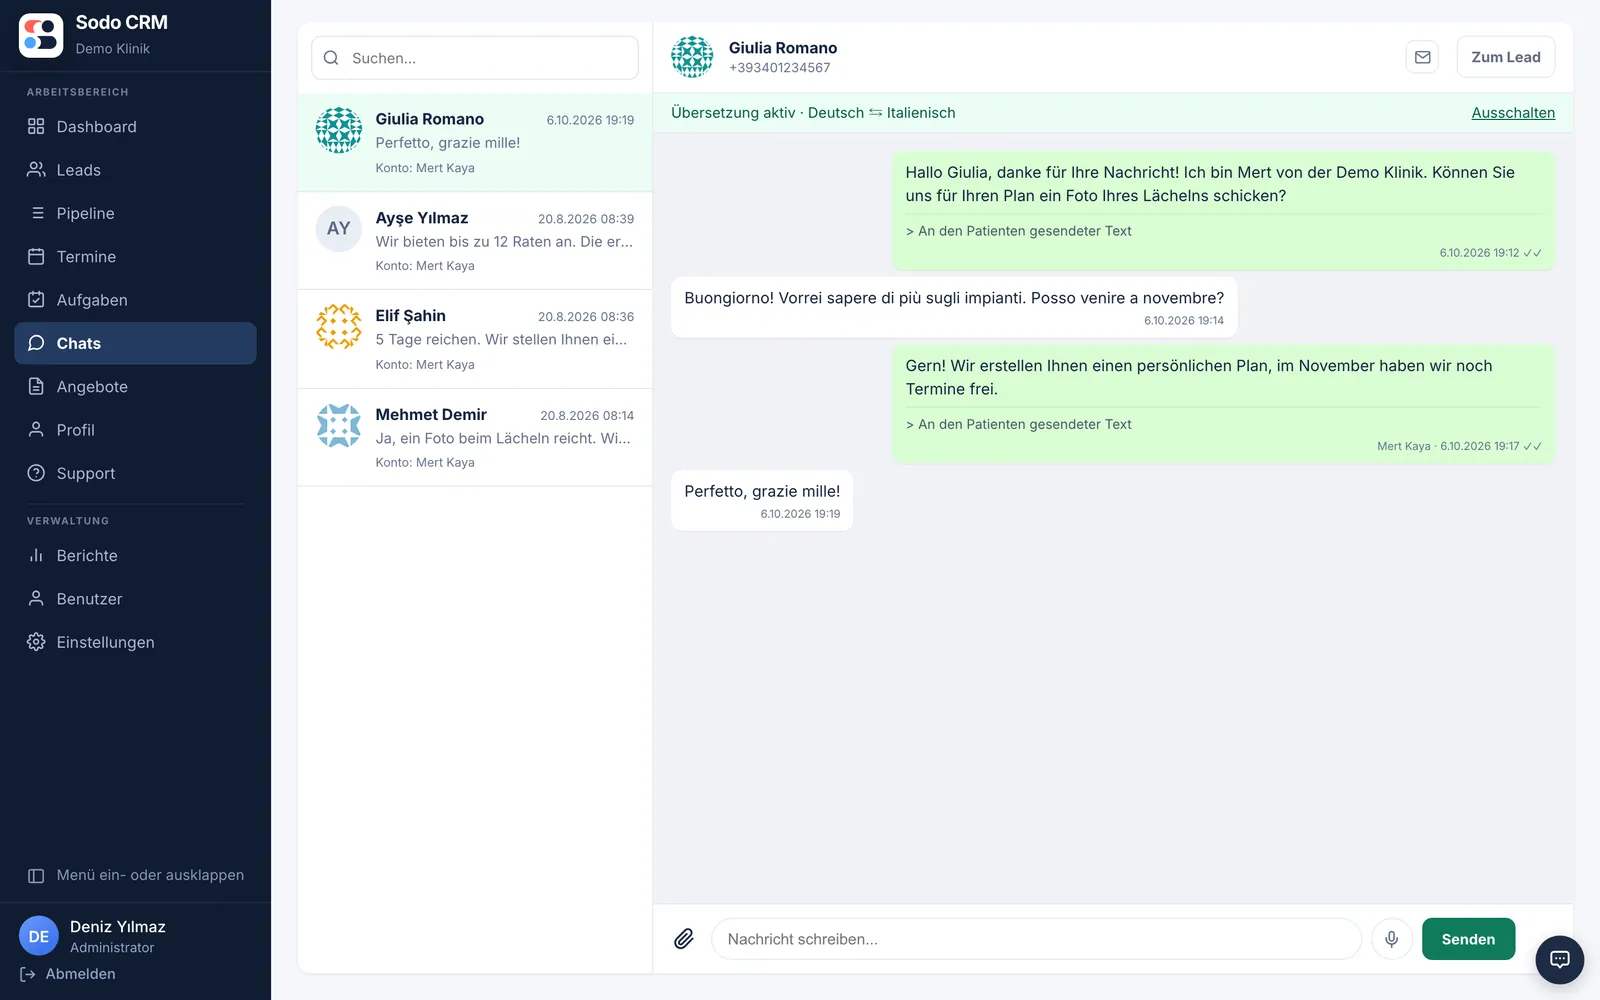This screenshot has width=1600, height=1000.
Task: Open Angebote via its document icon
Action: pyautogui.click(x=36, y=386)
